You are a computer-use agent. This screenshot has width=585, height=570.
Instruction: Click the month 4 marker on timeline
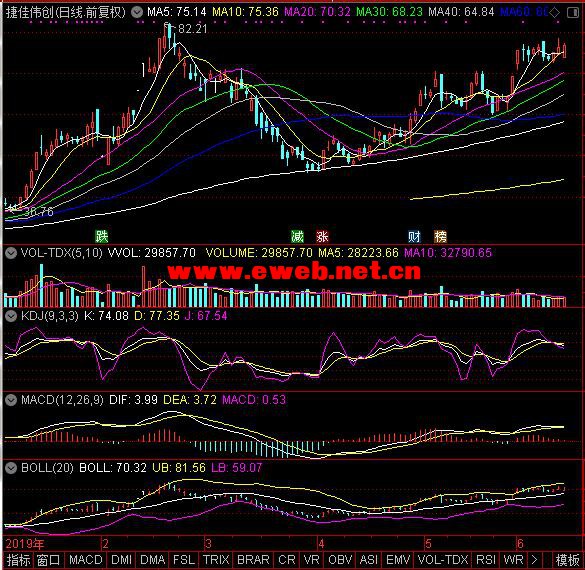[x=321, y=544]
